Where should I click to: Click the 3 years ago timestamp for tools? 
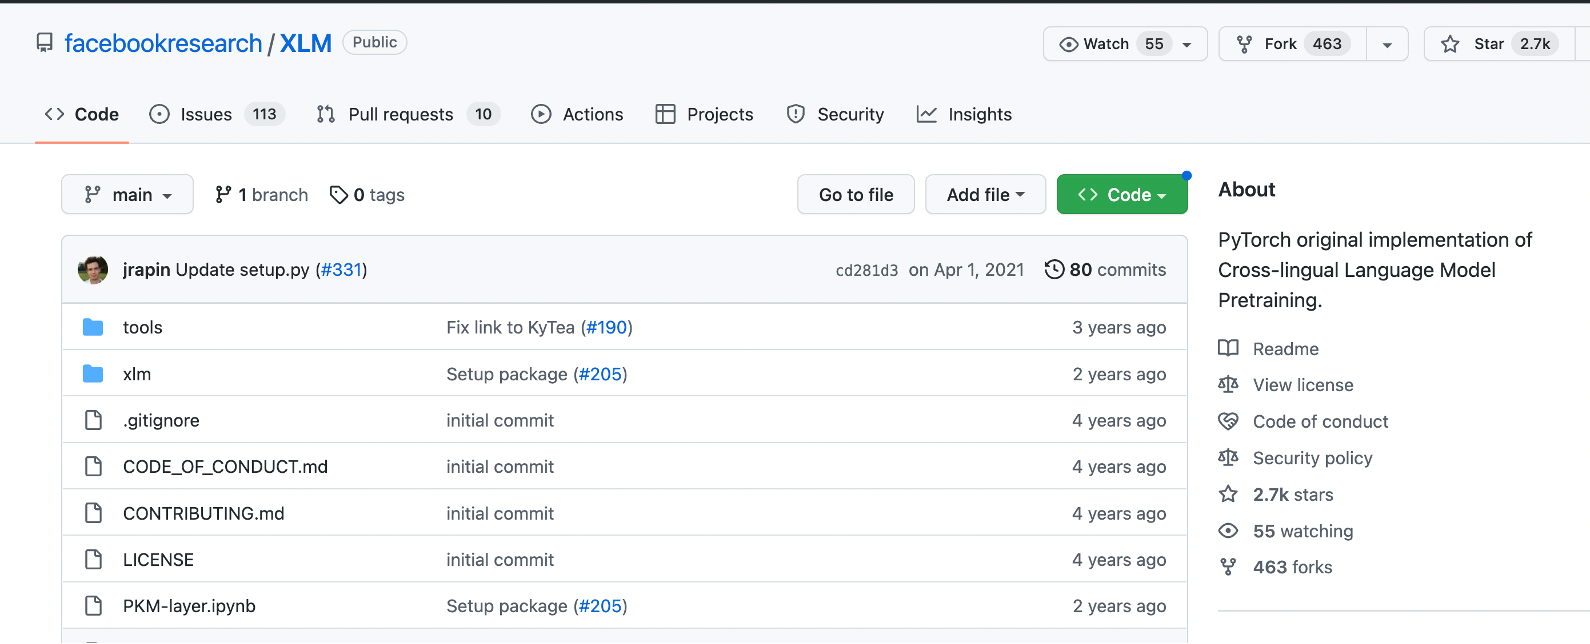tap(1119, 327)
